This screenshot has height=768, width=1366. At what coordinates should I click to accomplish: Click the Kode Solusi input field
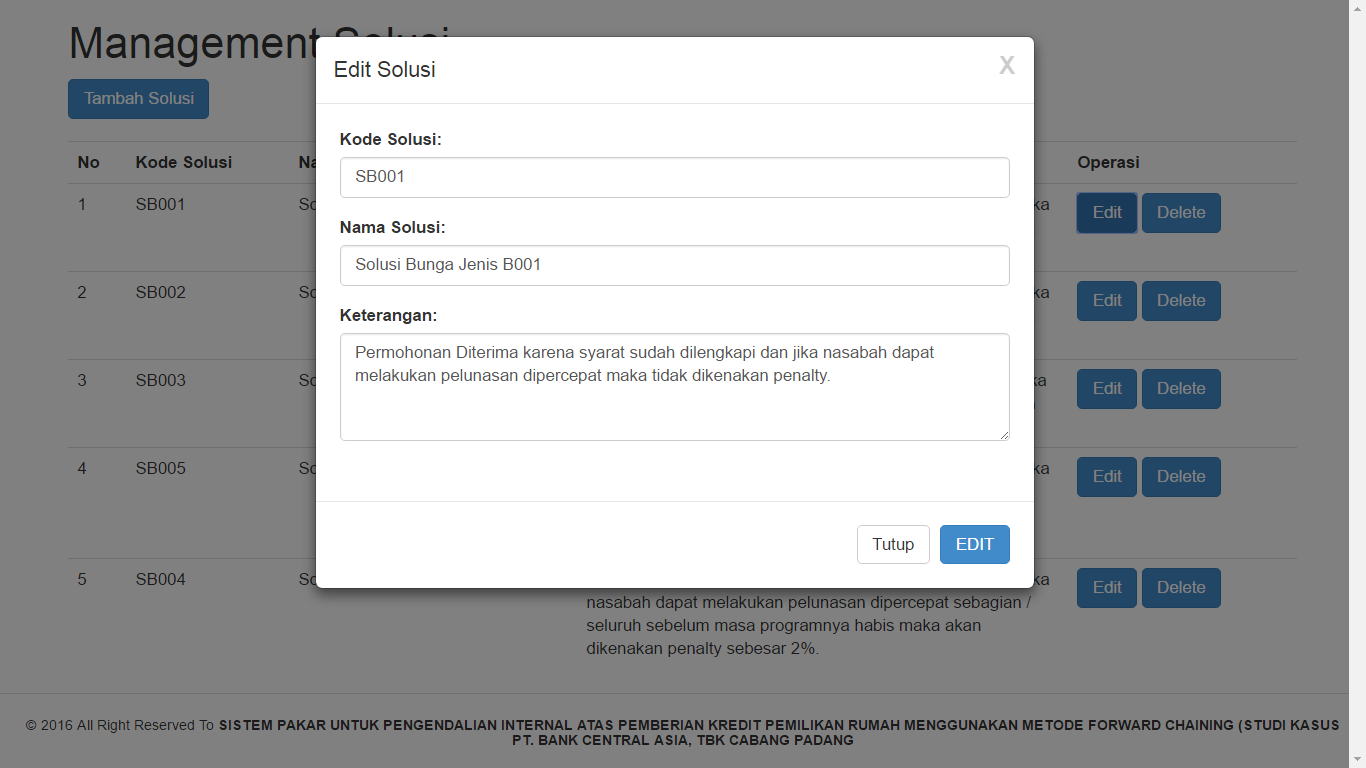click(x=674, y=177)
